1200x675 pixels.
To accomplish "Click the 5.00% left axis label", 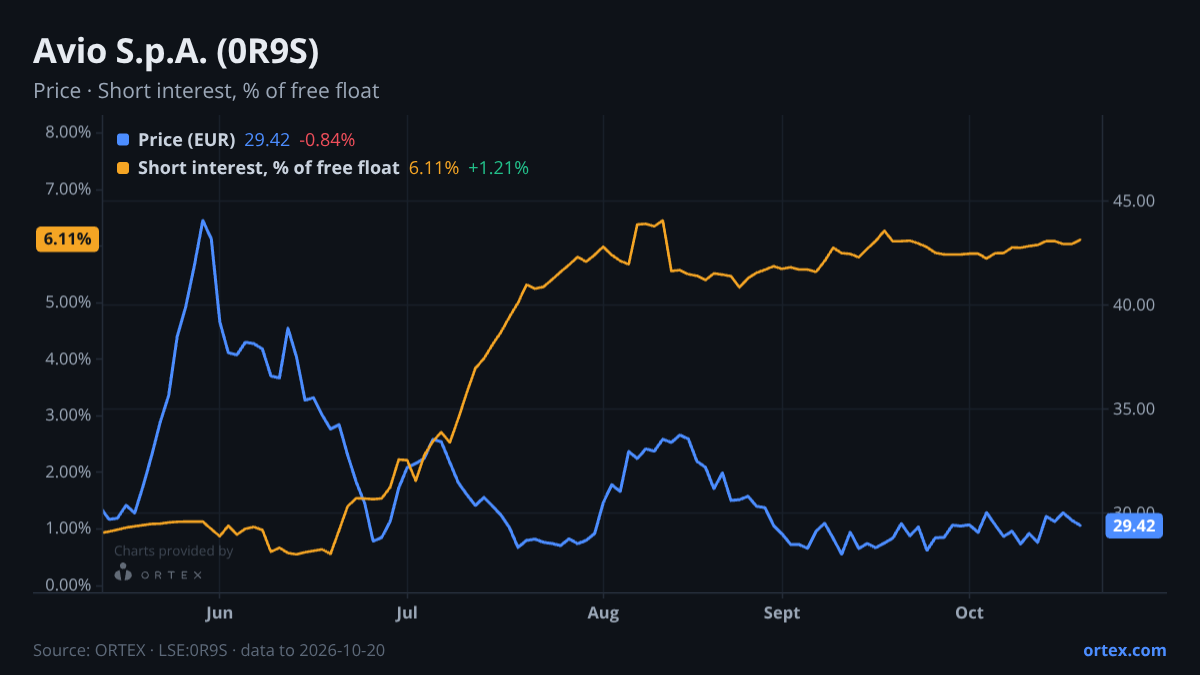I will click(69, 303).
